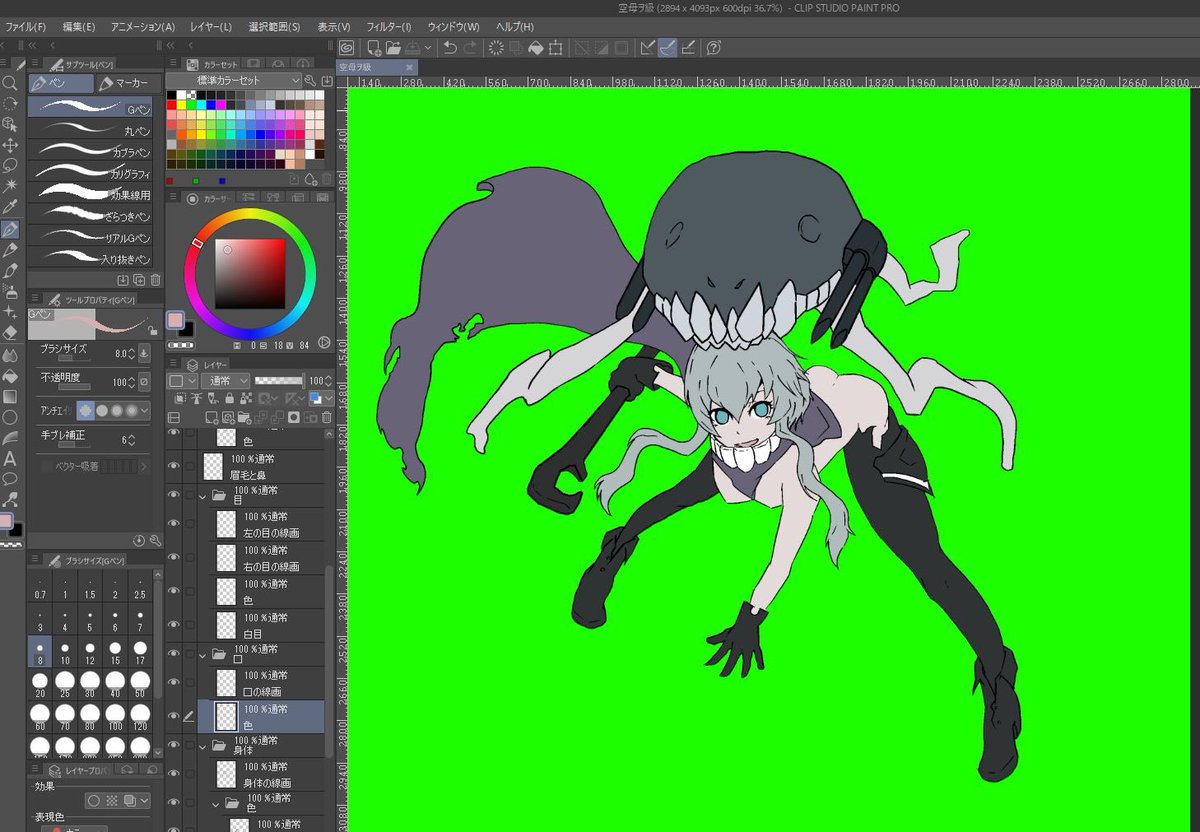Collapse the 口 layer folder

pyautogui.click(x=203, y=655)
